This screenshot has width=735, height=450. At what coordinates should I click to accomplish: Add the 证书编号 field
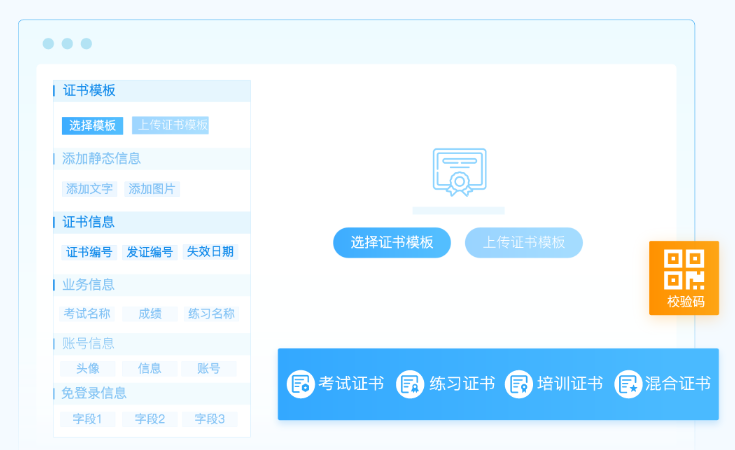(x=90, y=252)
